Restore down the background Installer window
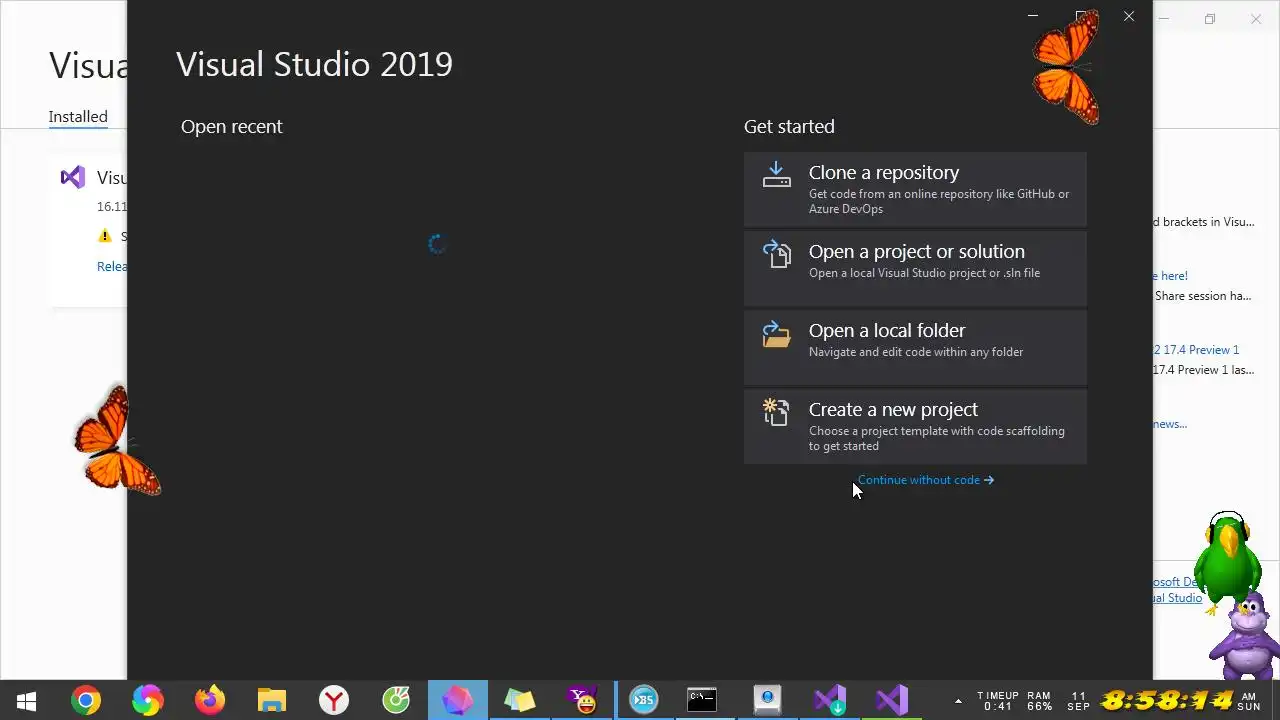Viewport: 1280px width, 720px height. coord(1210,19)
